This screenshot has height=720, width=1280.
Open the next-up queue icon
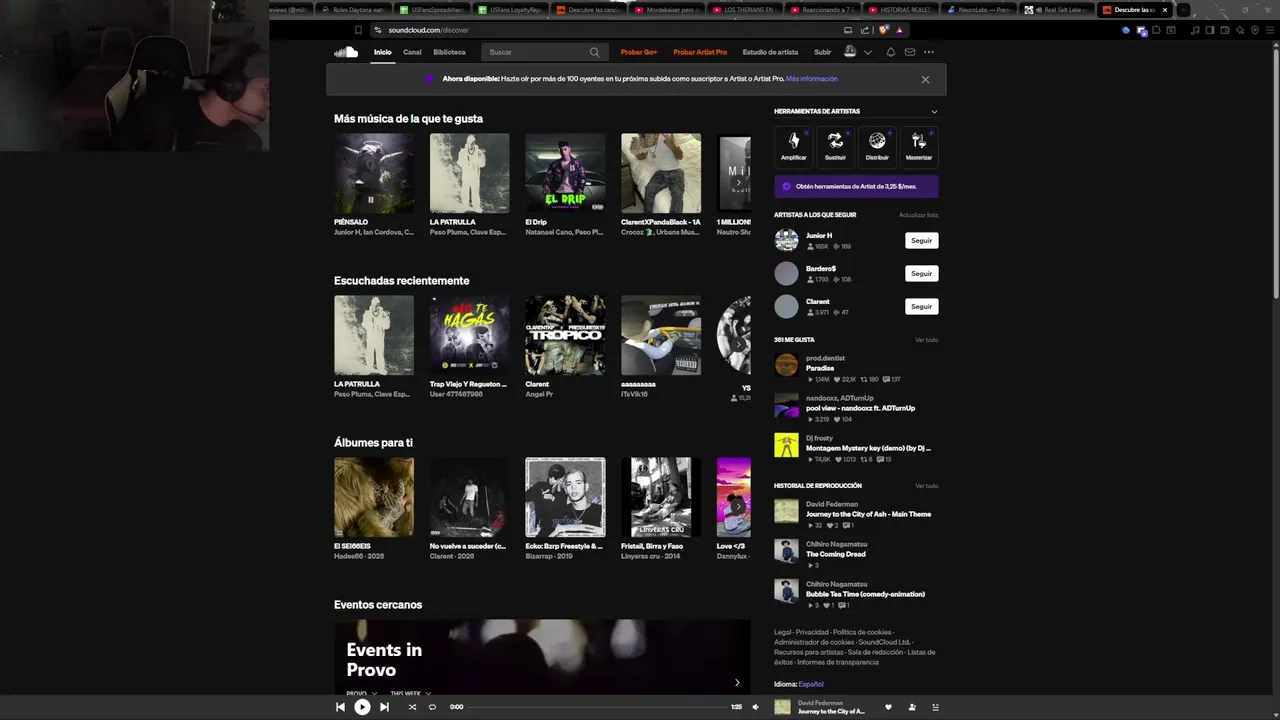pyautogui.click(x=936, y=707)
